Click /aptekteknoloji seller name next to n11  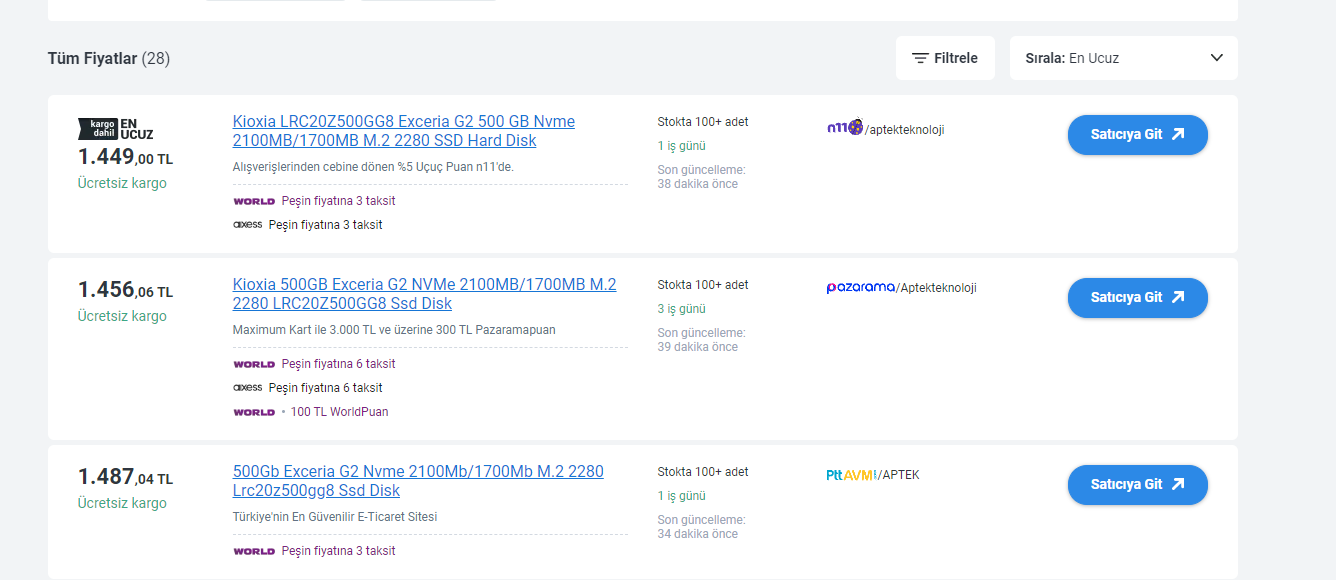coord(904,130)
